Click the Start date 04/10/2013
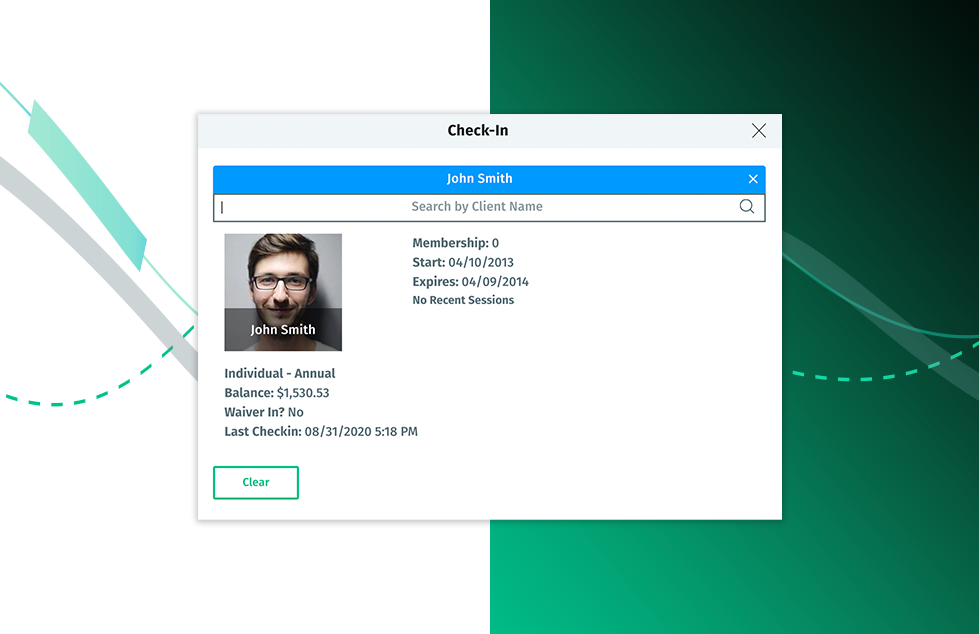Screen dimensions: 979x634 click(x=481, y=263)
